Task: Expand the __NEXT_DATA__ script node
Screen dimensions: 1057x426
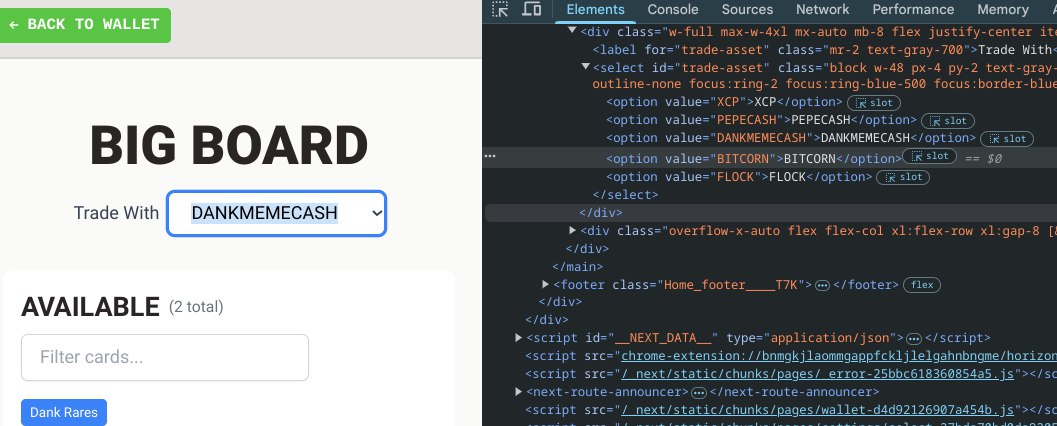Action: 518,337
